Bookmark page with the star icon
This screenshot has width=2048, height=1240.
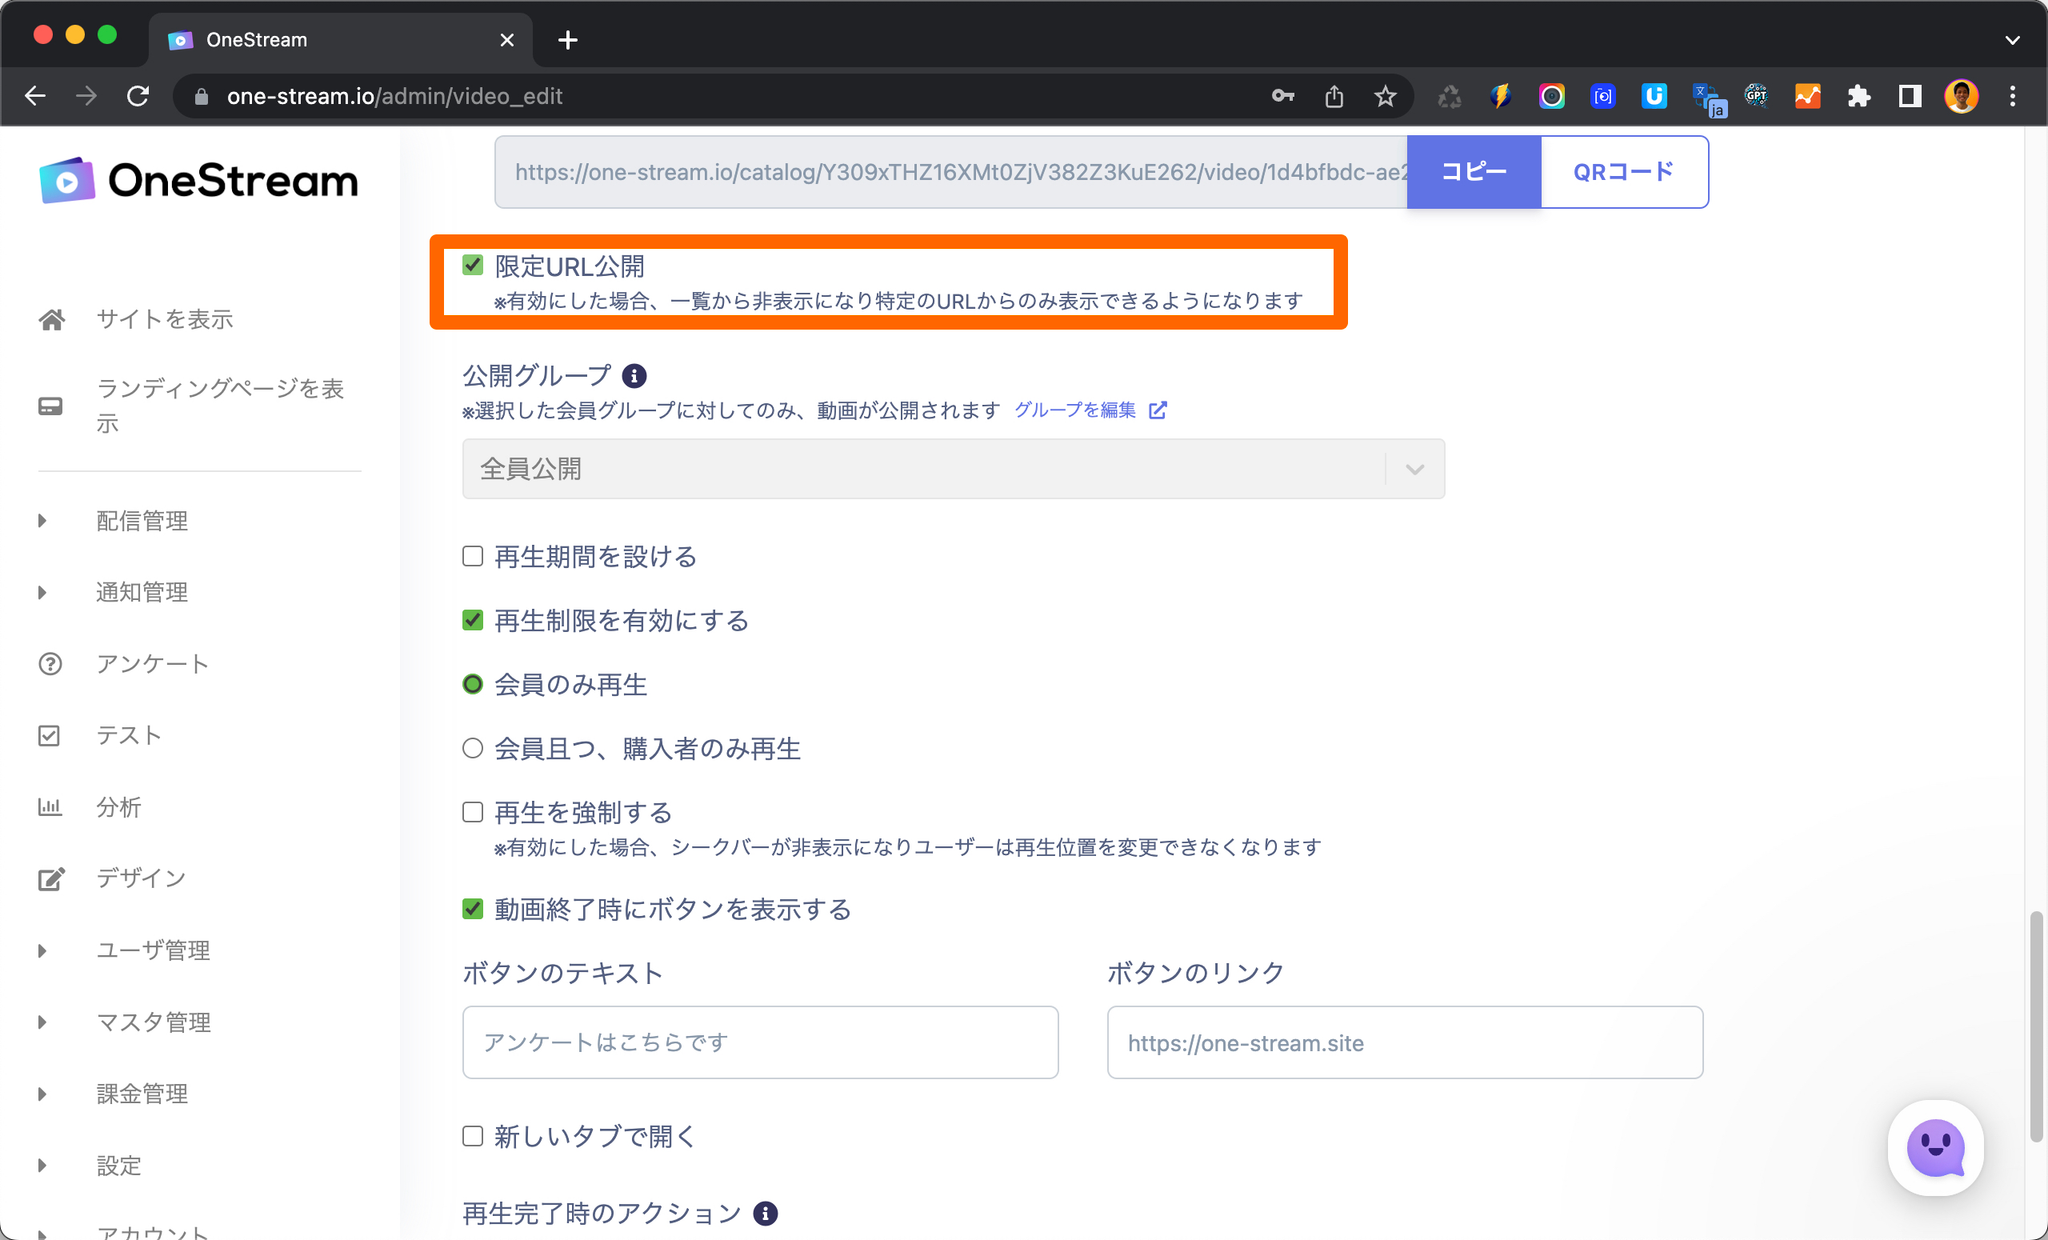point(1385,96)
